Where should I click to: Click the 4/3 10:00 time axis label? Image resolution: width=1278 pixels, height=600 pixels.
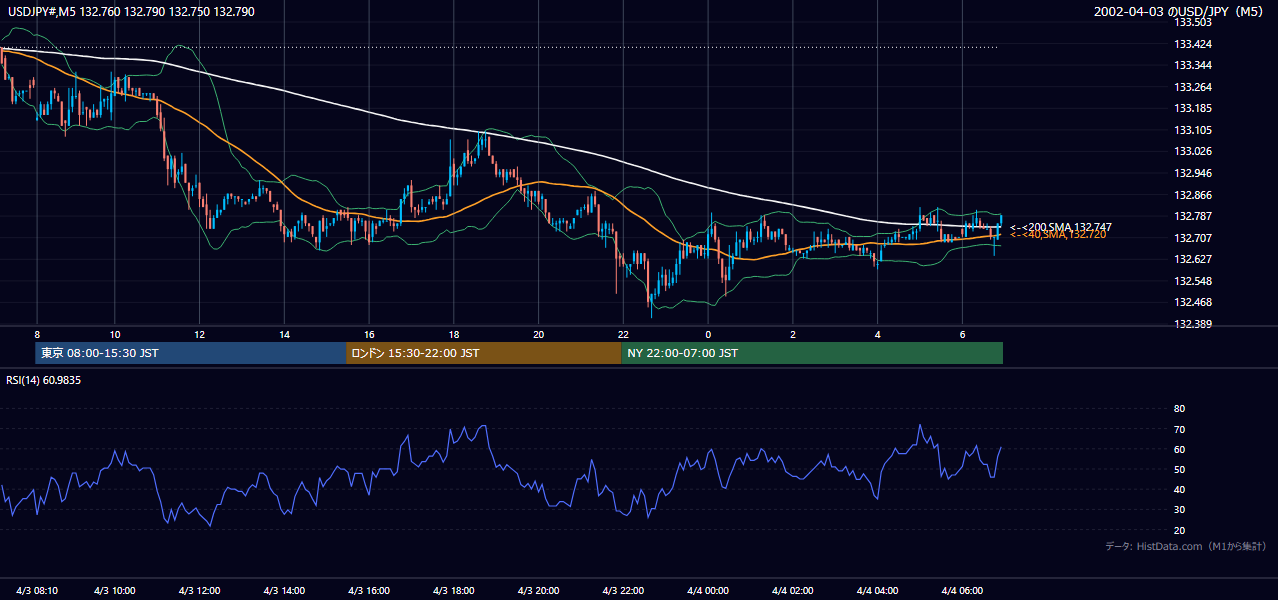tap(115, 590)
